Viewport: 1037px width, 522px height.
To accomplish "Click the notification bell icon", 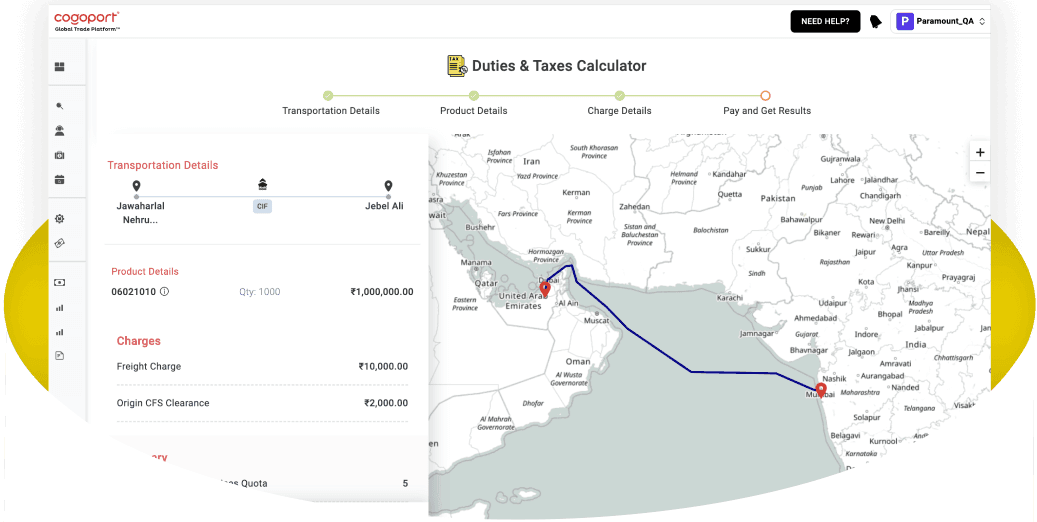I will tap(876, 21).
